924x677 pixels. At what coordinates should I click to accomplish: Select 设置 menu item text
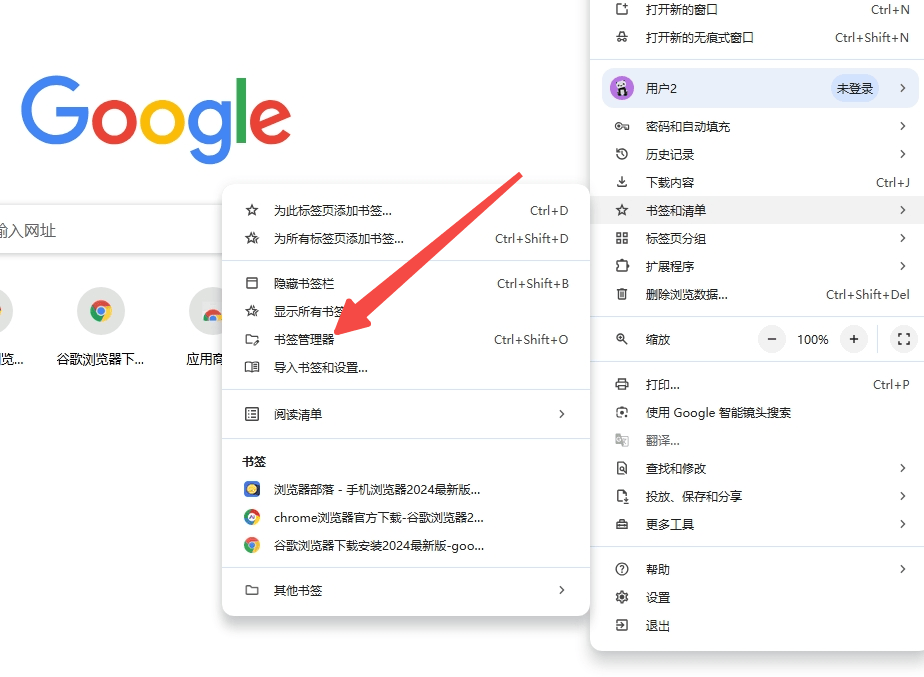658,597
